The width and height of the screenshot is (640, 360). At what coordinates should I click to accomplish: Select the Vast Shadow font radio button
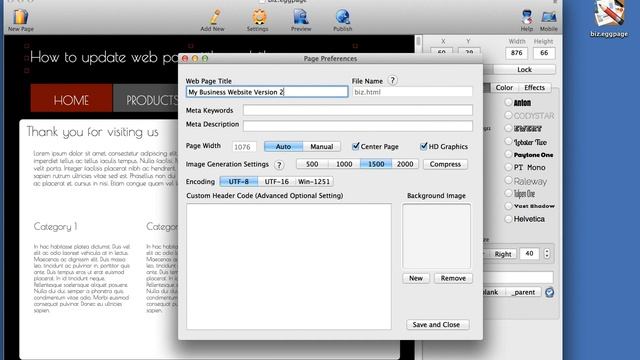[x=508, y=206]
